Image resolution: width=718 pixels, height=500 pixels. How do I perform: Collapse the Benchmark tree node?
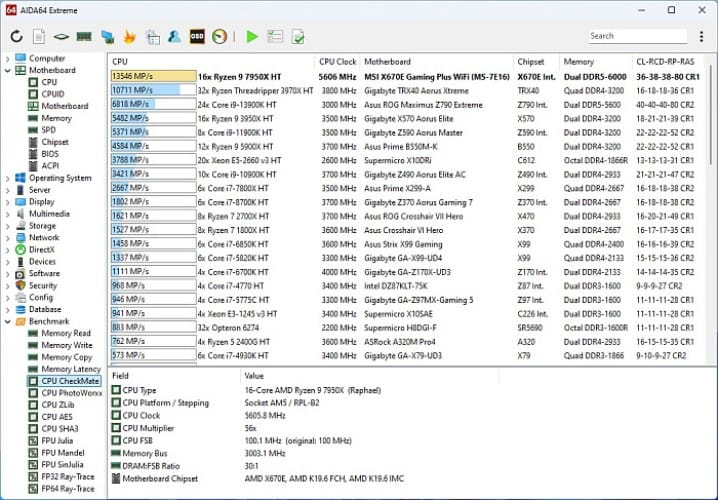coord(8,322)
